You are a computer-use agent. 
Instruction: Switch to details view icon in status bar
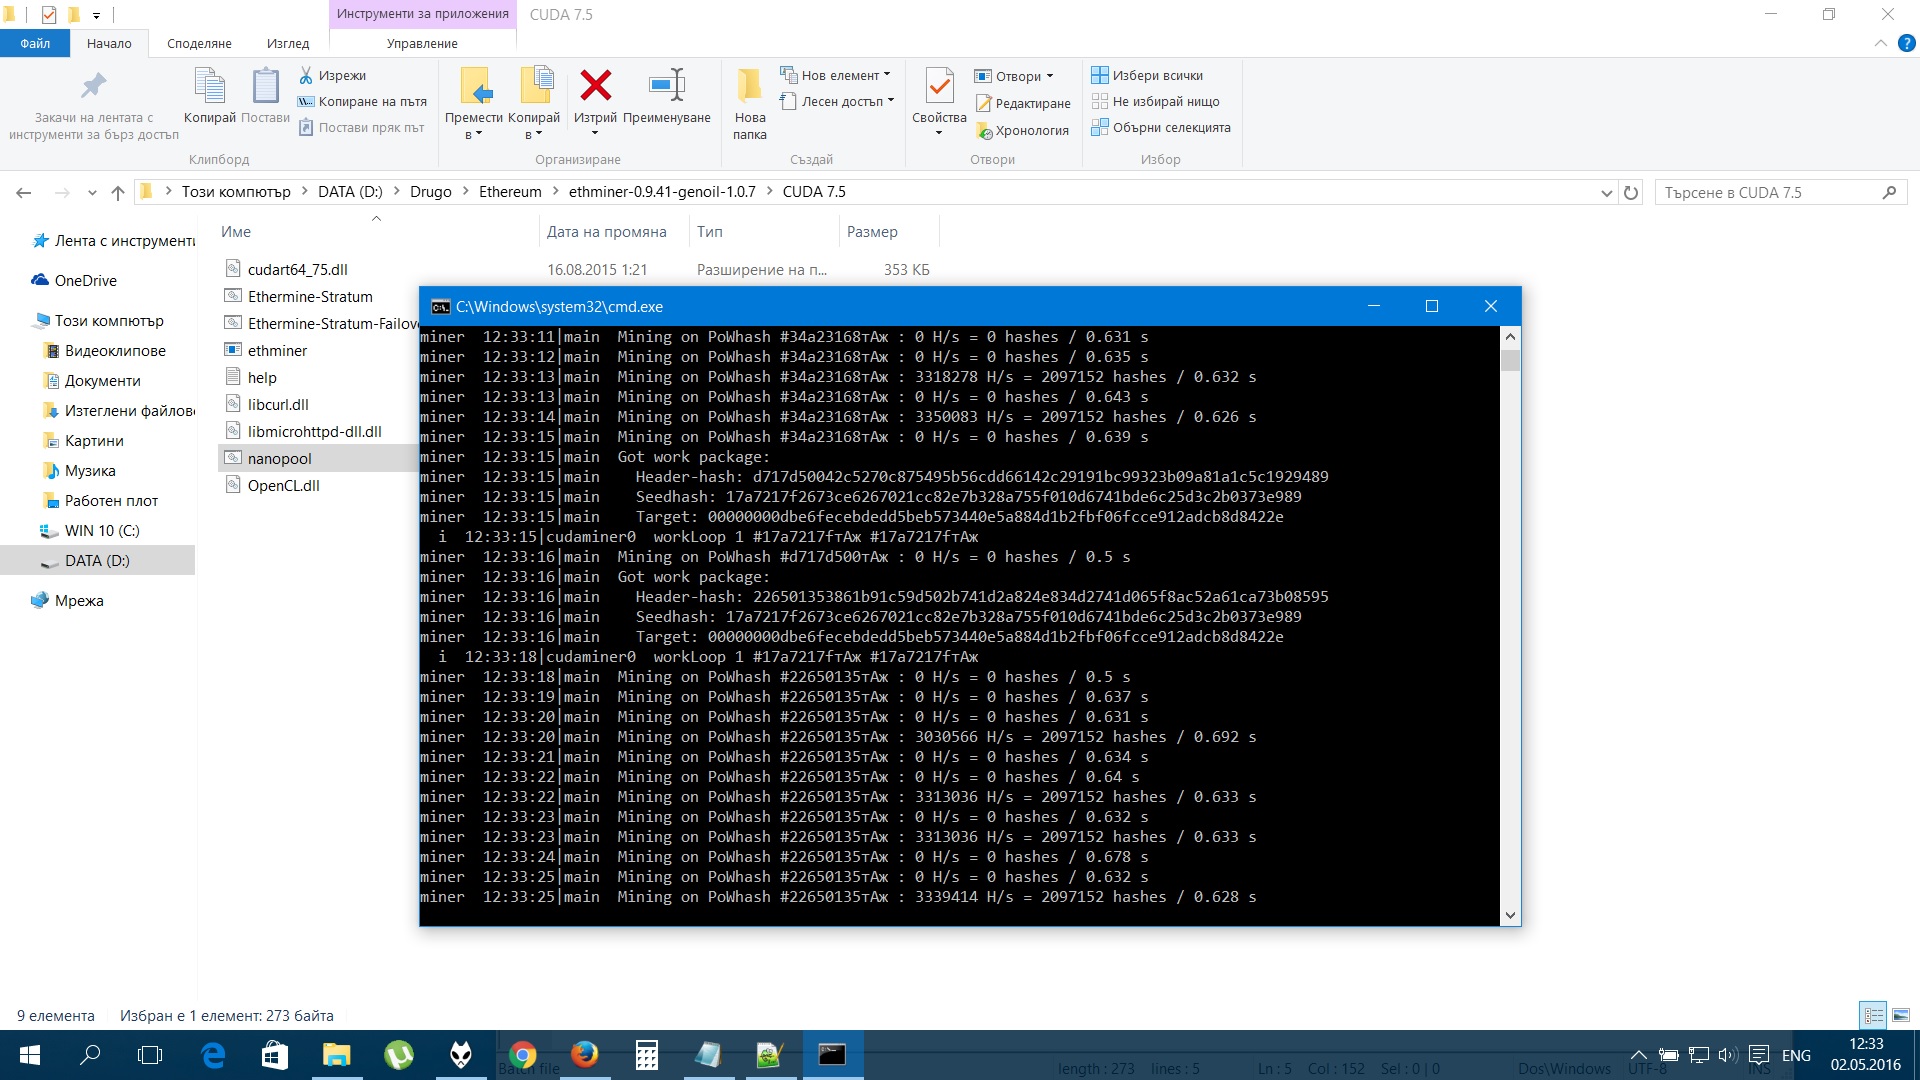[x=1873, y=1015]
